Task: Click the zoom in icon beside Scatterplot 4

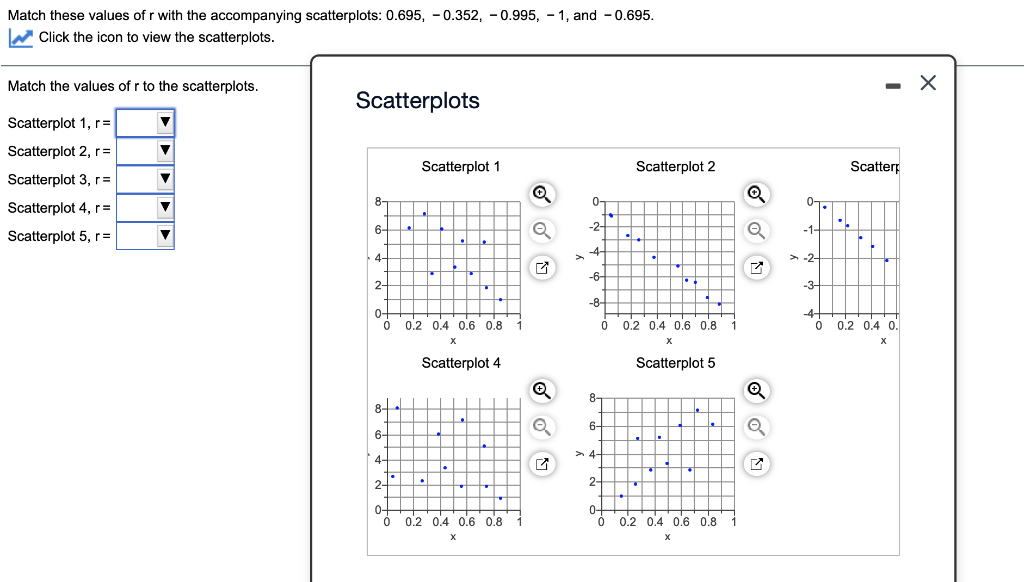Action: click(x=542, y=390)
